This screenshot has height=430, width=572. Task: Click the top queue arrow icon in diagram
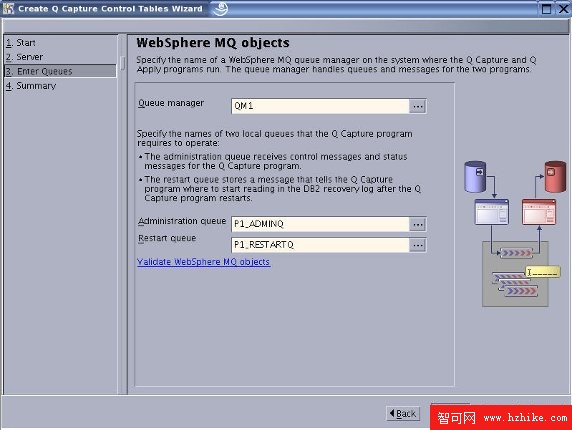(x=516, y=253)
